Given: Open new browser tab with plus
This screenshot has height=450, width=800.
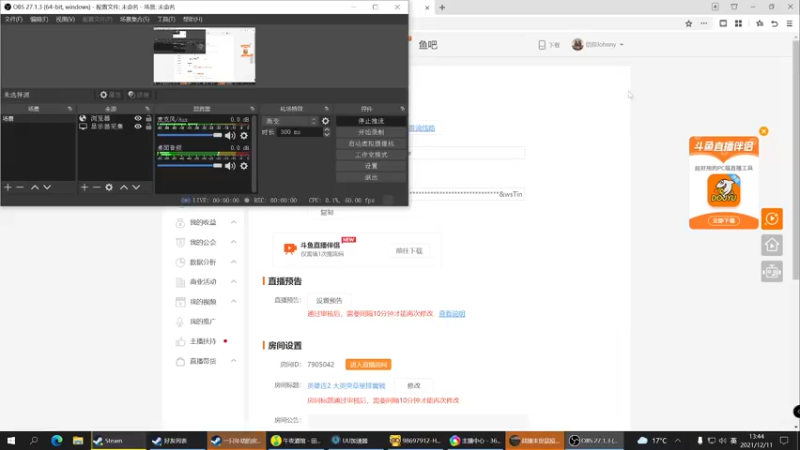Looking at the screenshot, I should 442,7.
